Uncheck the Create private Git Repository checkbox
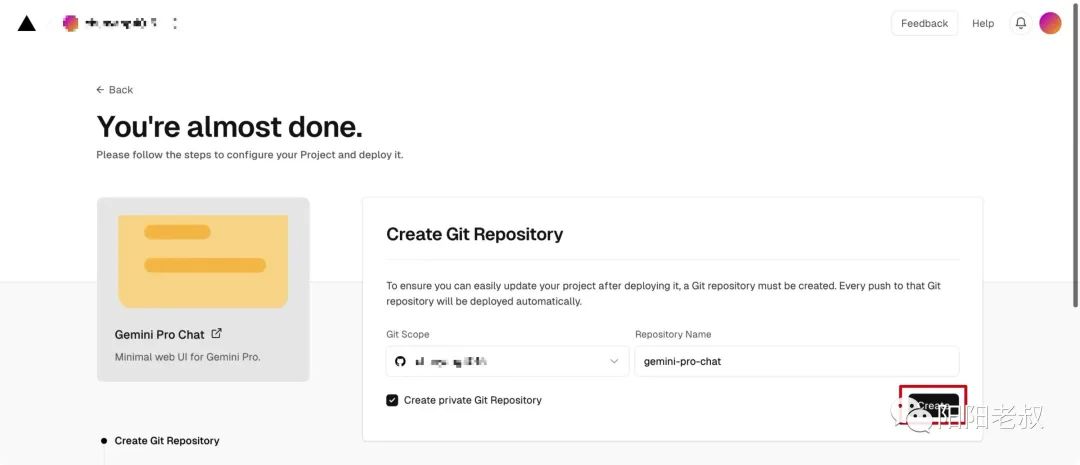This screenshot has width=1080, height=465. pos(392,400)
